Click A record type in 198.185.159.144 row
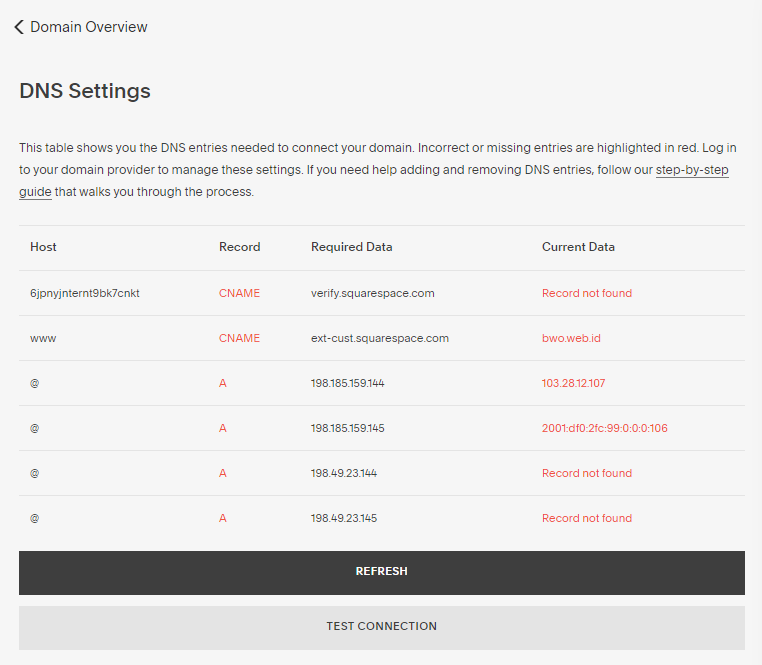The image size is (762, 665). click(x=223, y=383)
